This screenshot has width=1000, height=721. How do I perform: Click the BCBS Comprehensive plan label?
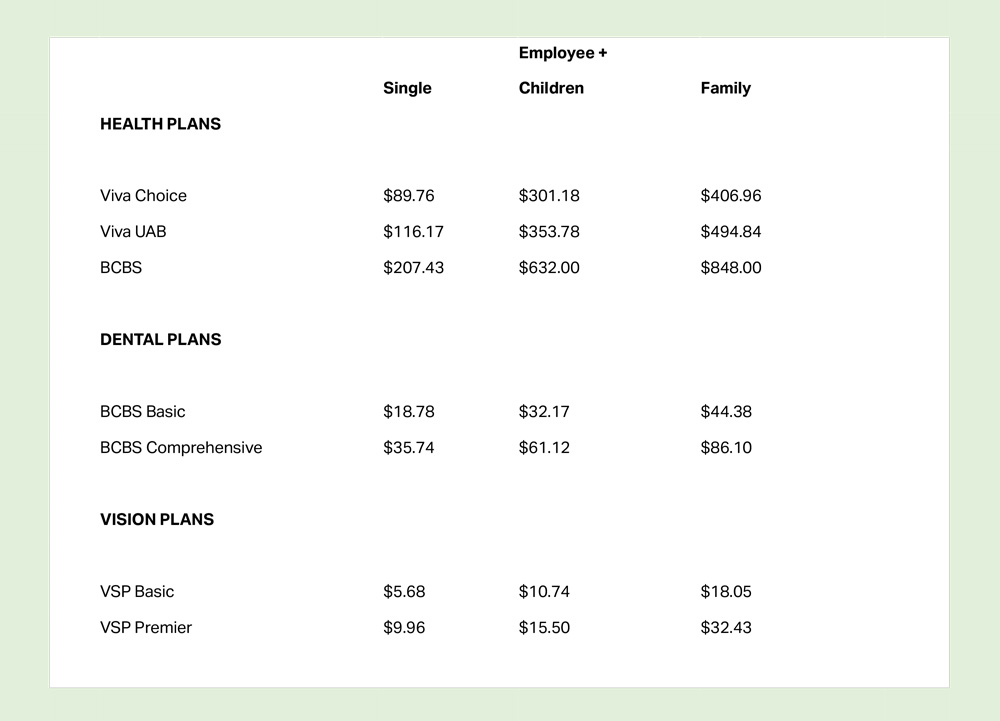(x=181, y=448)
